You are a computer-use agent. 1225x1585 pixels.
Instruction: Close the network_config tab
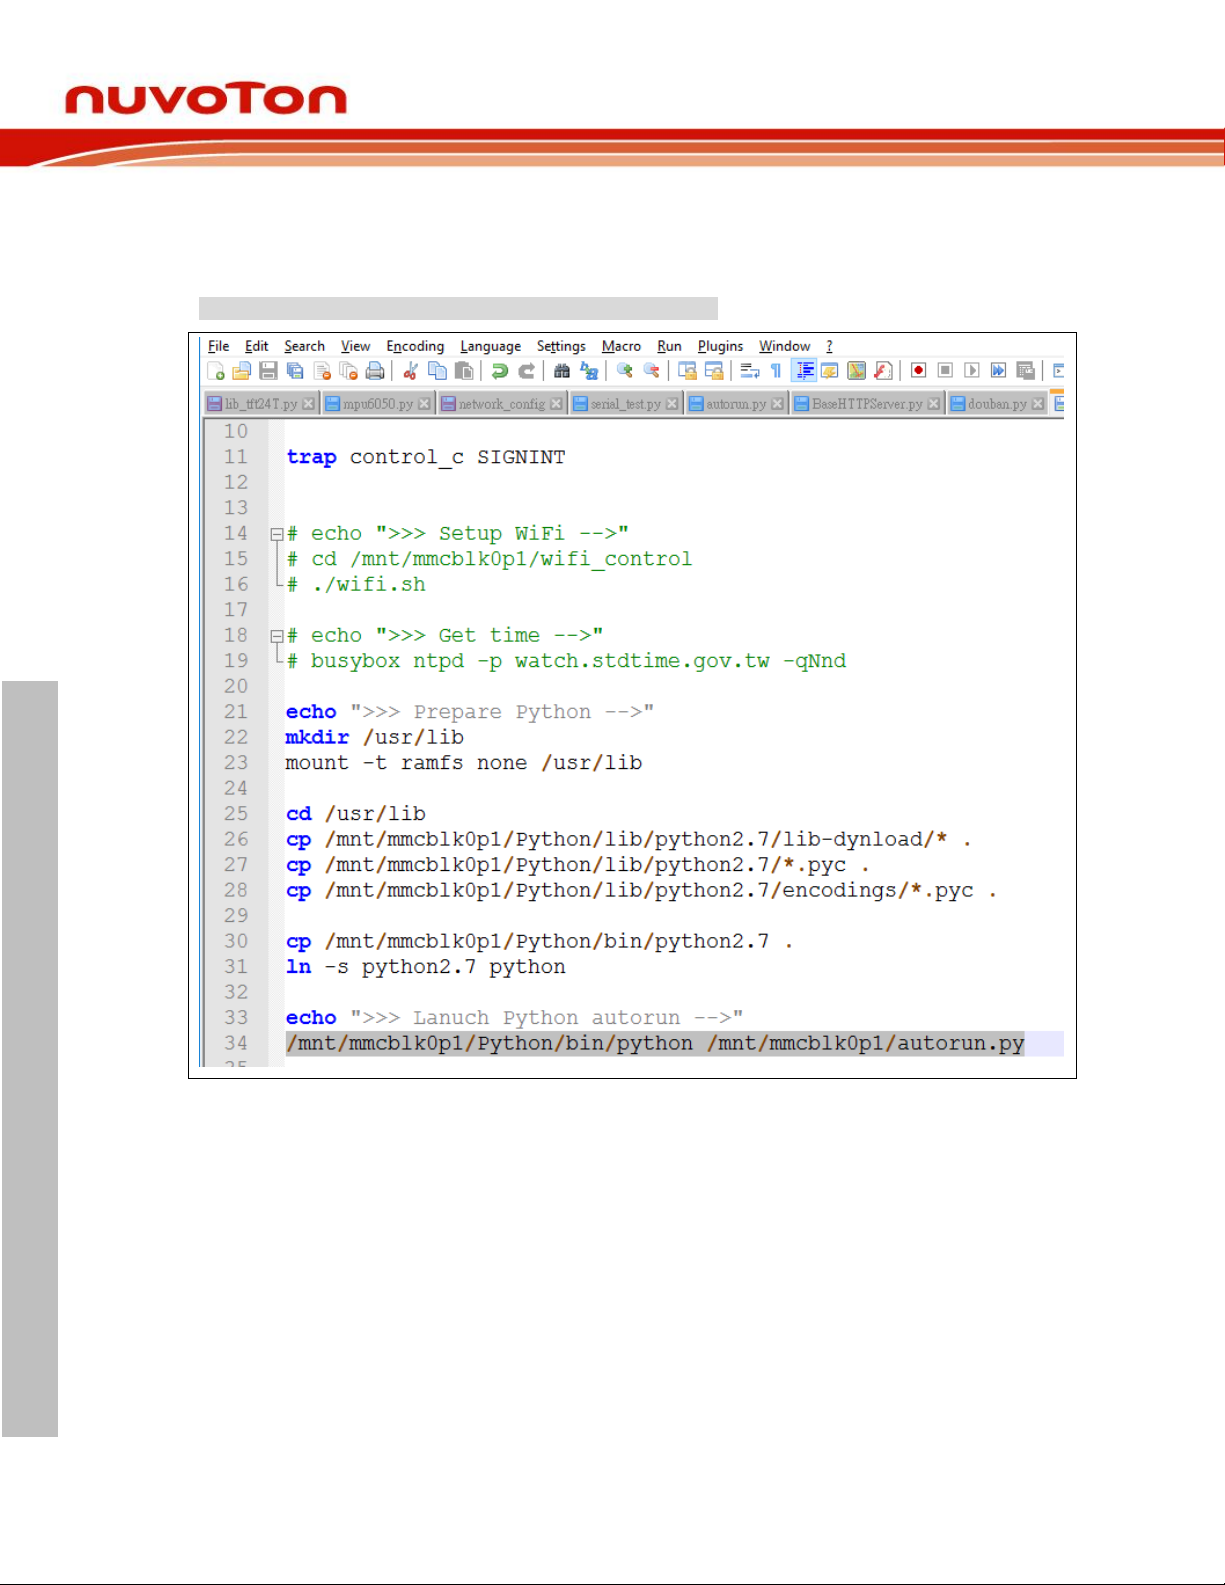point(556,404)
